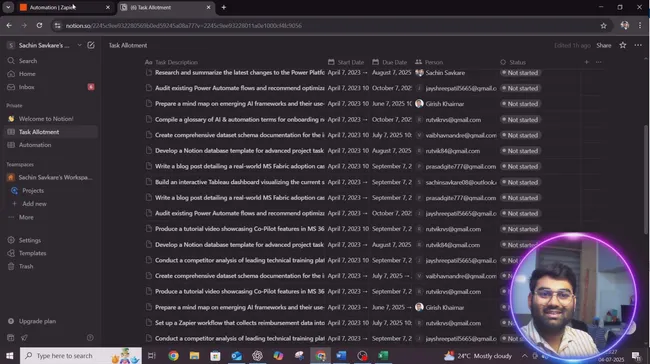
Task: Open Templates
Action: [32, 253]
